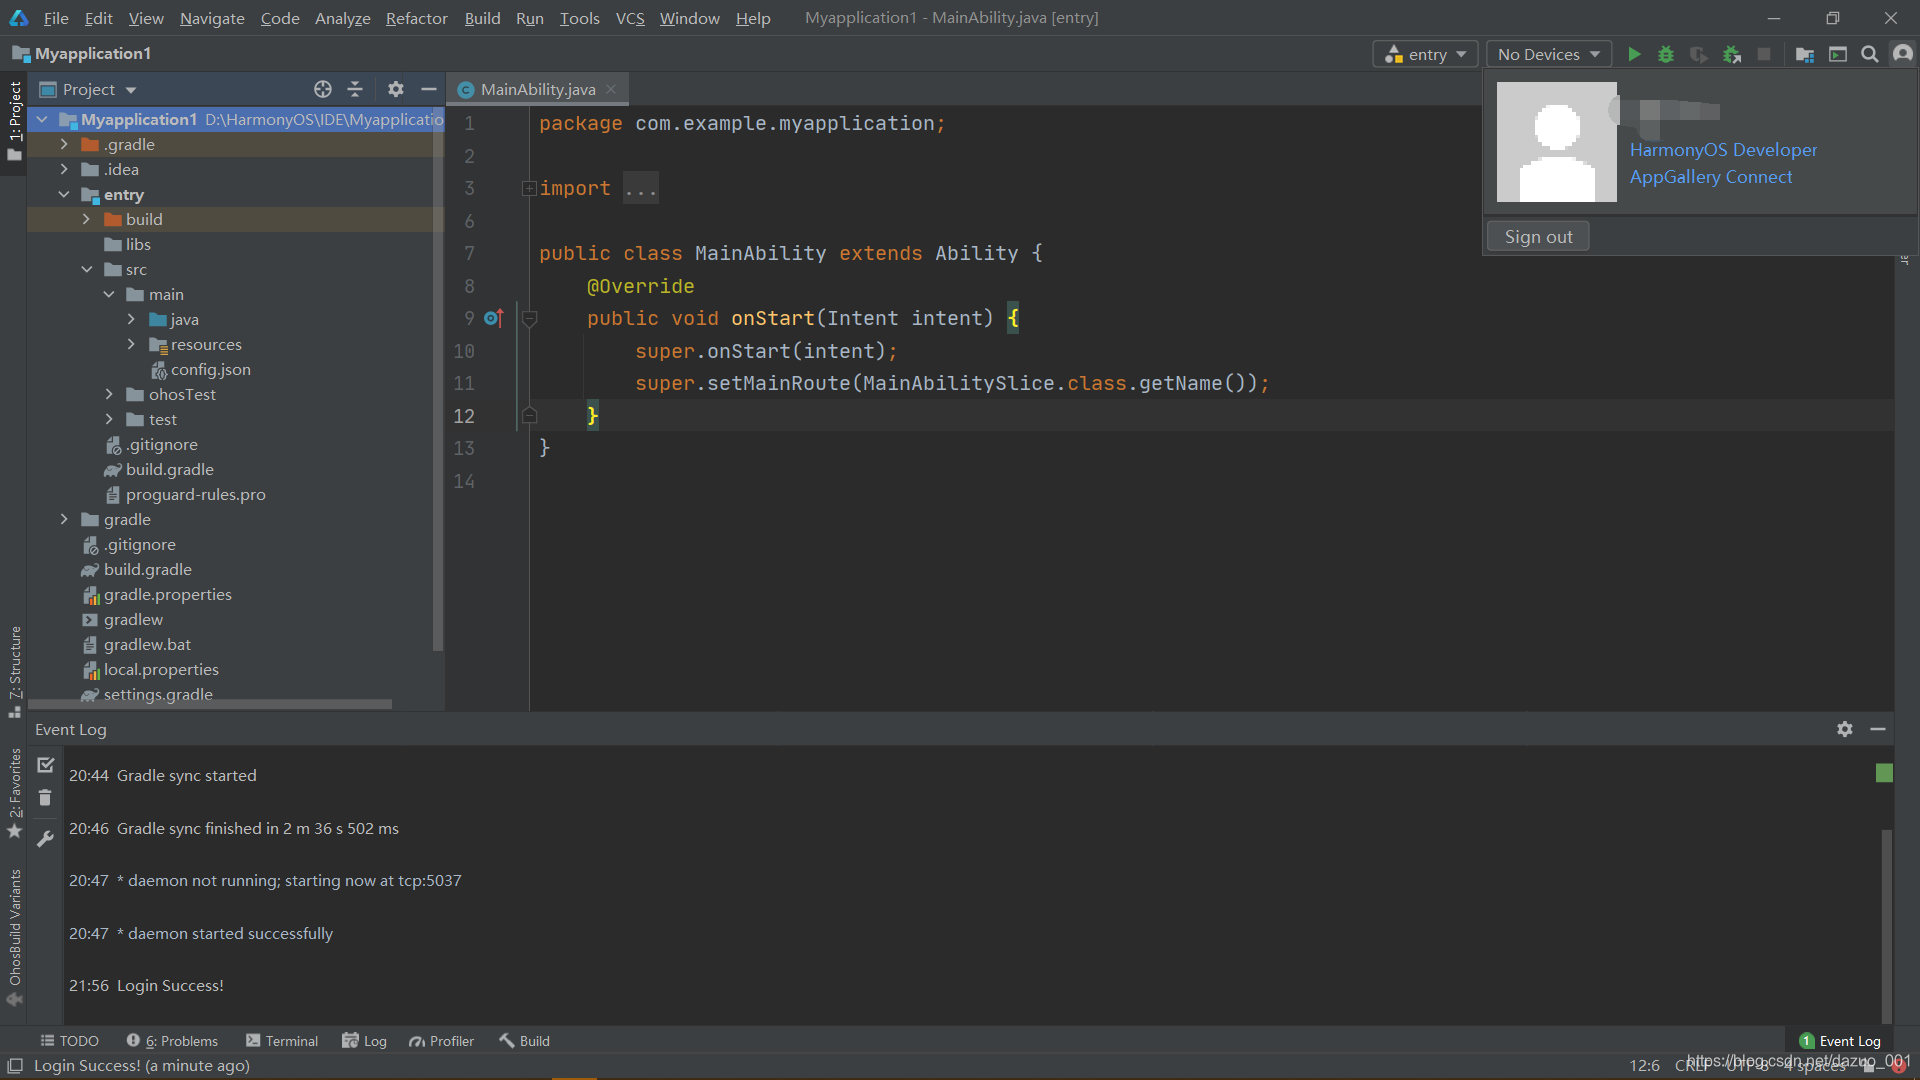The height and width of the screenshot is (1080, 1920).
Task: Select the Build menu item
Action: pos(481,17)
